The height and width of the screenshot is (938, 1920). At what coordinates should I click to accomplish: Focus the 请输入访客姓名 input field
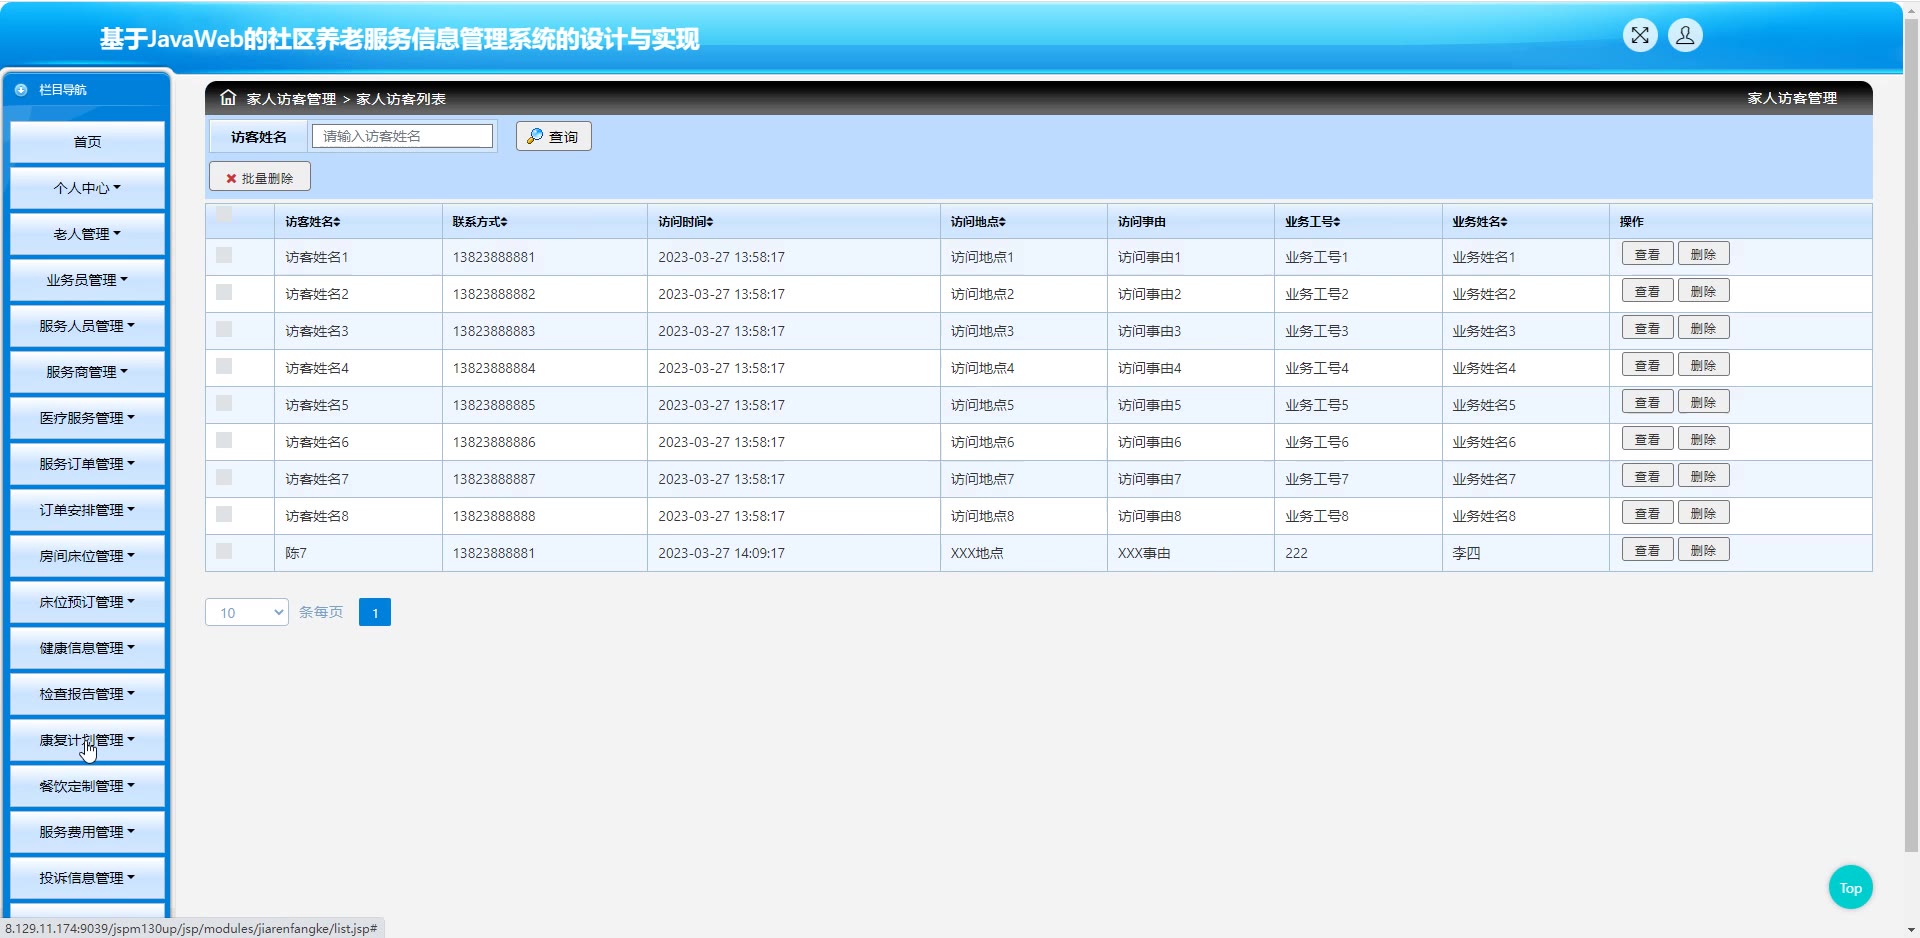coord(402,136)
